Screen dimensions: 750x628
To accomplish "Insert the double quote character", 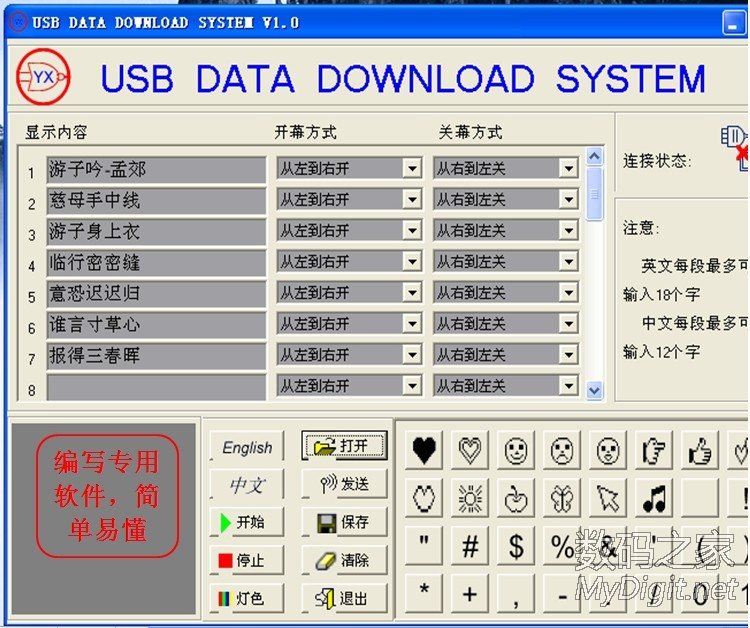I will click(x=424, y=546).
